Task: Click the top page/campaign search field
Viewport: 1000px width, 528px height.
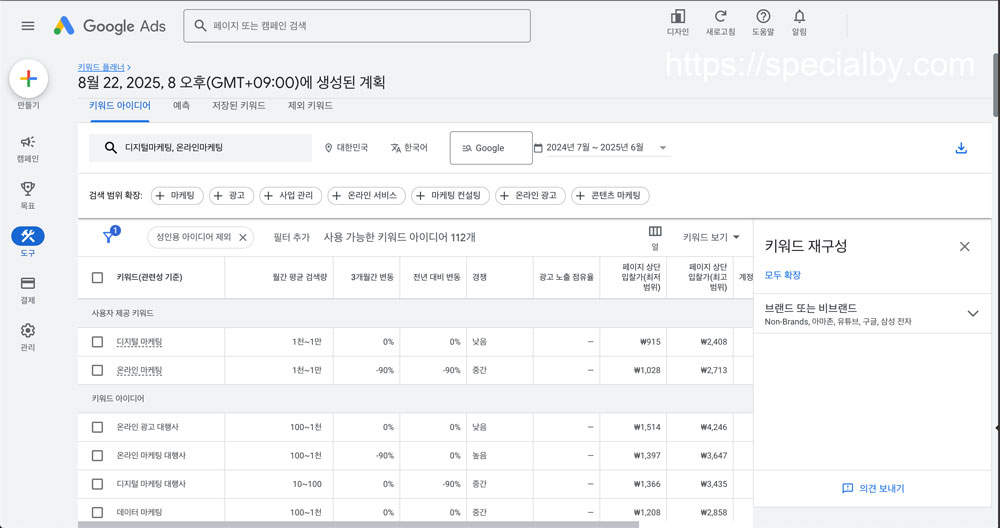Action: (x=357, y=26)
